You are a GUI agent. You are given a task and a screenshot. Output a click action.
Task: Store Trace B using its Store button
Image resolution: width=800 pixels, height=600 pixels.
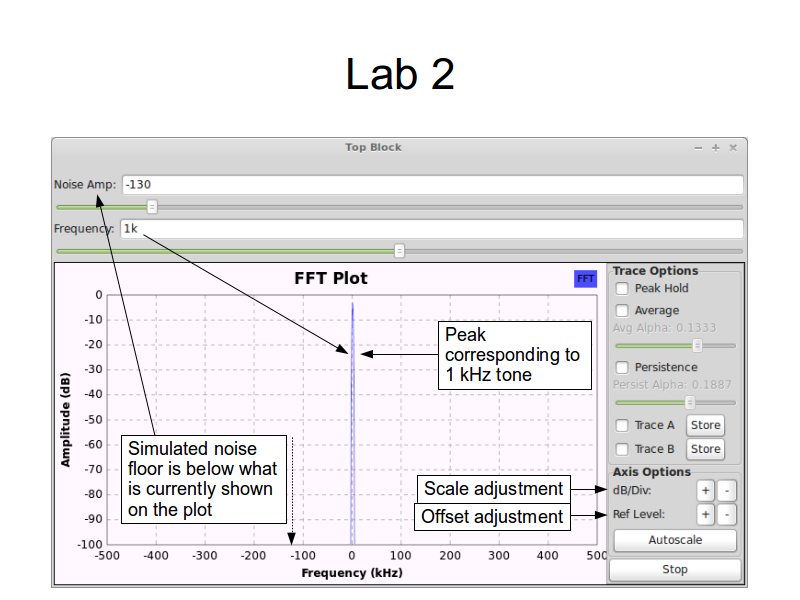pos(705,450)
